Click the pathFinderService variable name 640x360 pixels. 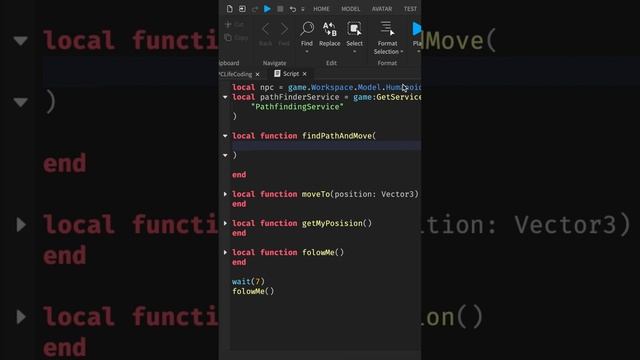(x=300, y=97)
